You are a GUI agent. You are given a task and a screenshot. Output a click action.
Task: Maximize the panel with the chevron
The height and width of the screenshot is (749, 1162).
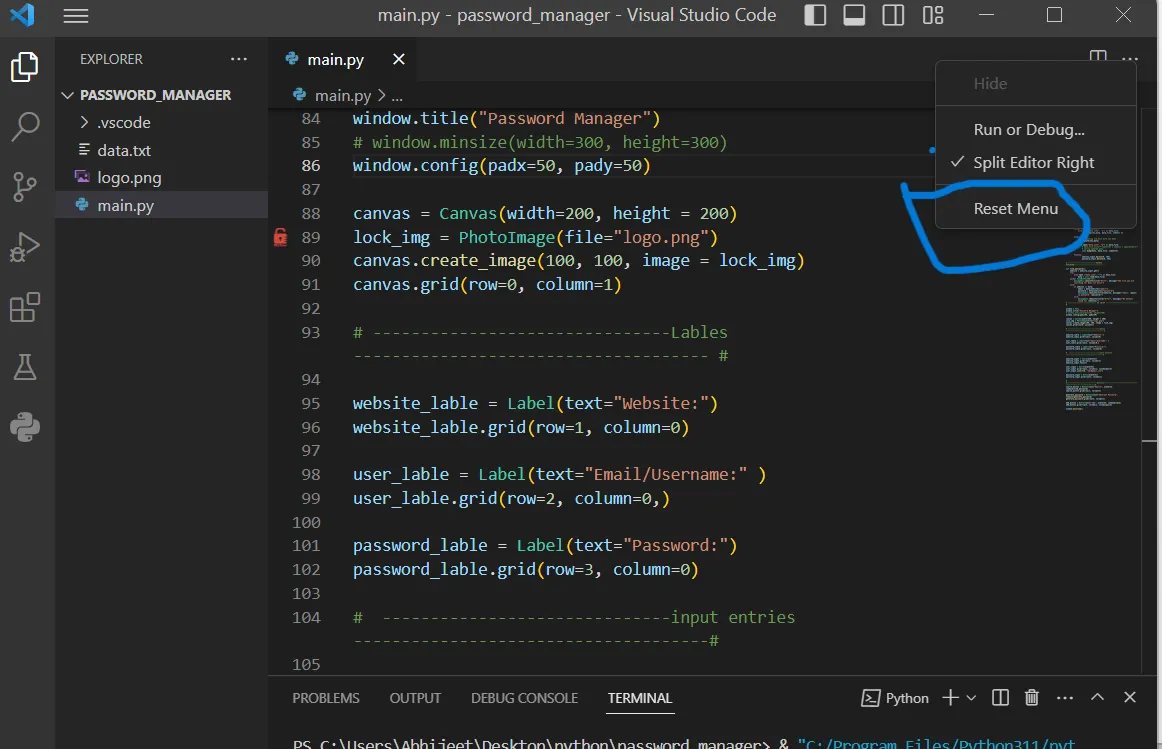tap(1097, 697)
